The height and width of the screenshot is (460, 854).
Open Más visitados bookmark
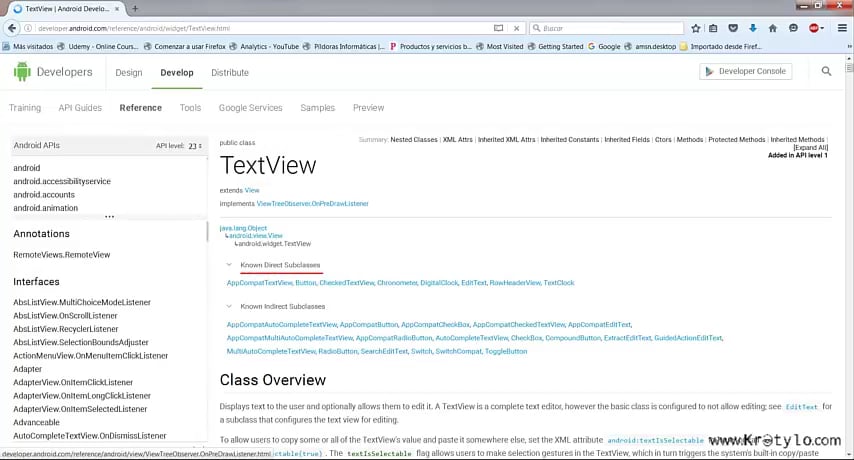pos(28,46)
